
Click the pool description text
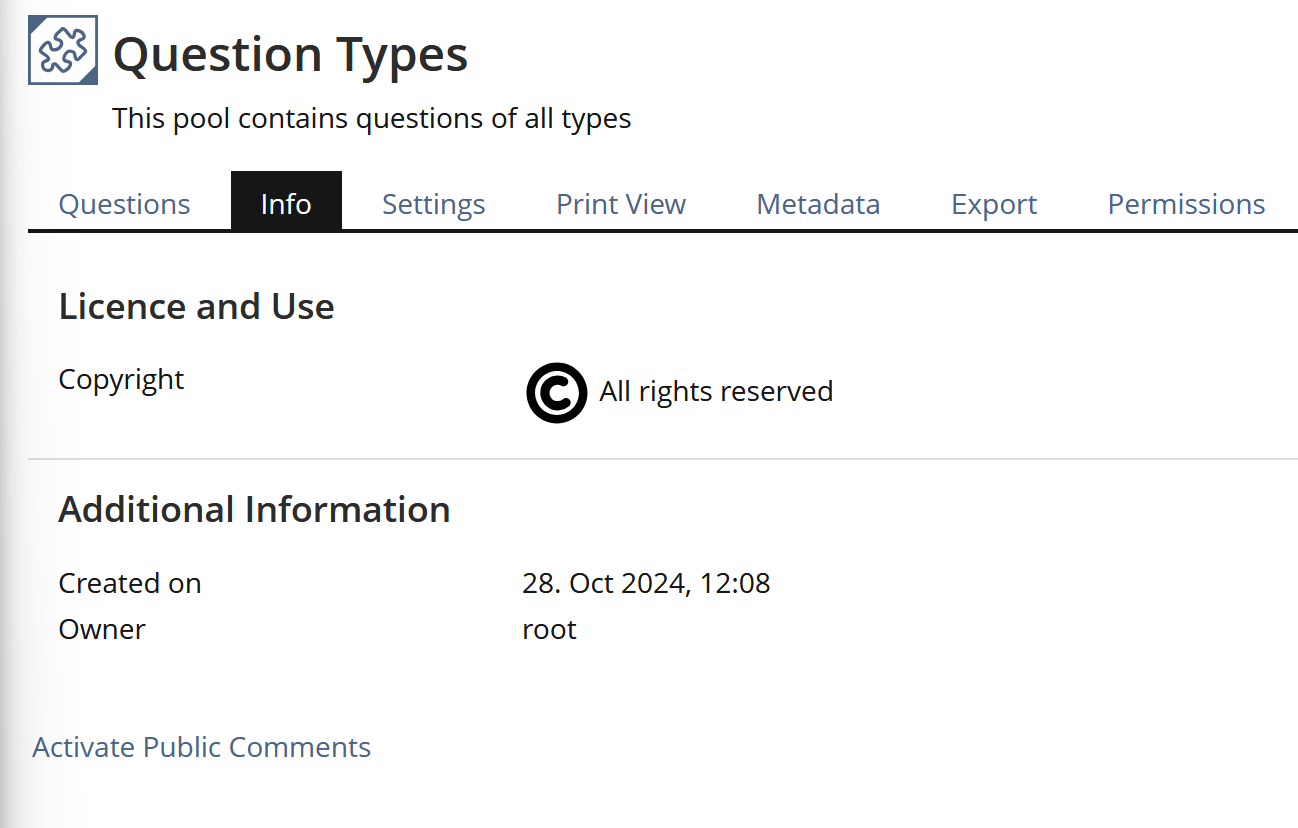(371, 118)
